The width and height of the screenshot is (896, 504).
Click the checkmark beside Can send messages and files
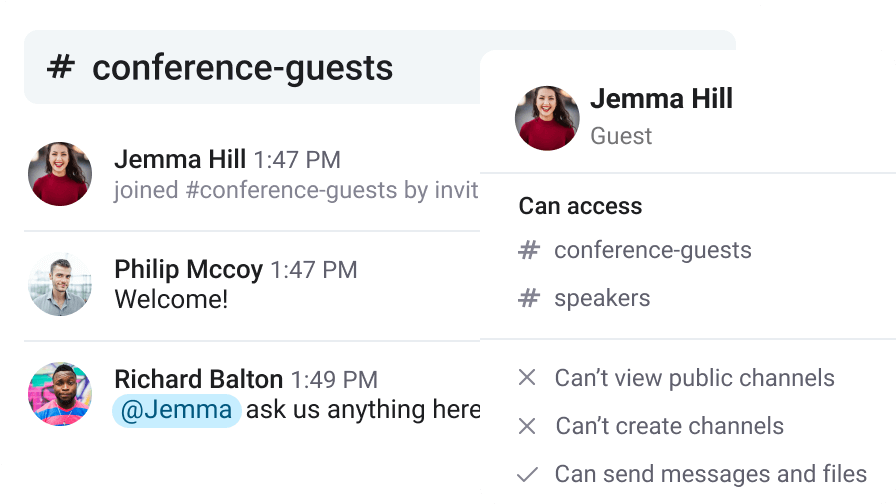[x=527, y=474]
